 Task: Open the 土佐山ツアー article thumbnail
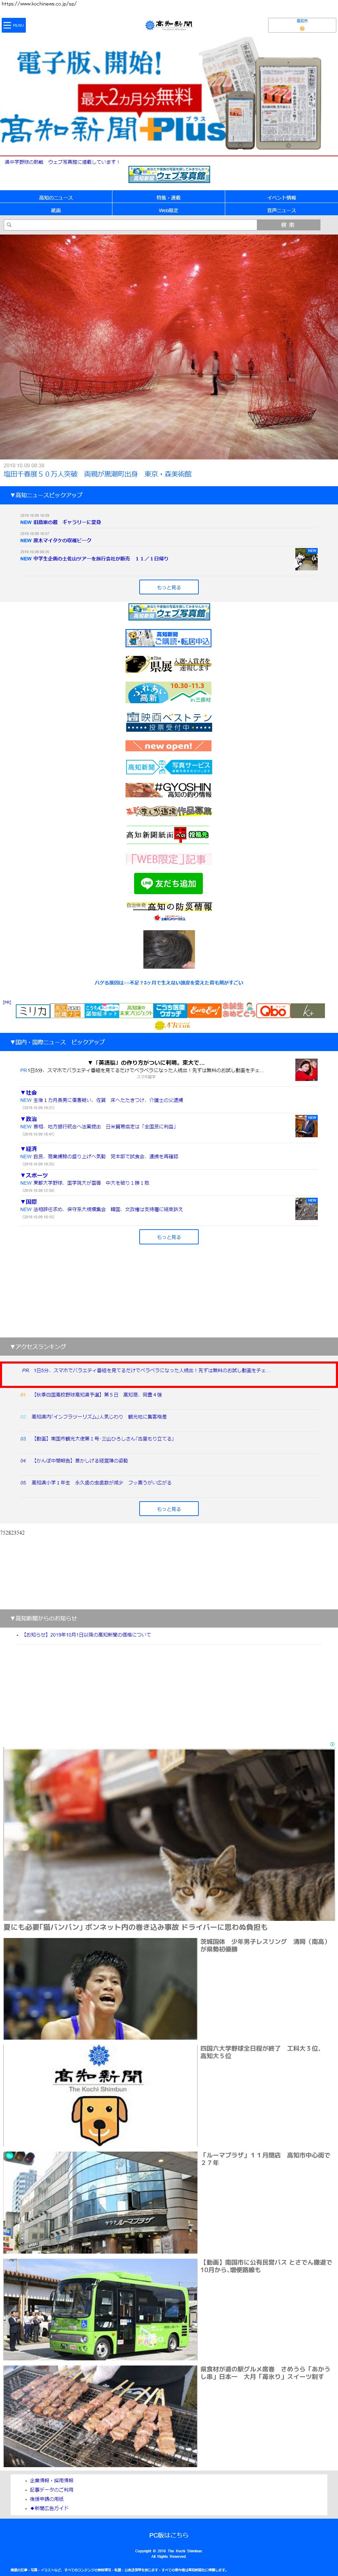click(306, 559)
